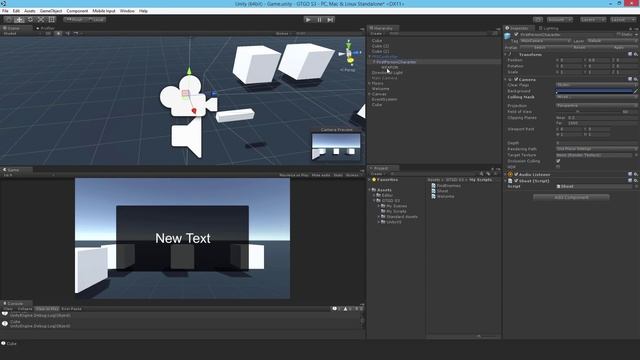Viewport: 640px width, 360px height.
Task: Click the Add Component button
Action: click(571, 198)
